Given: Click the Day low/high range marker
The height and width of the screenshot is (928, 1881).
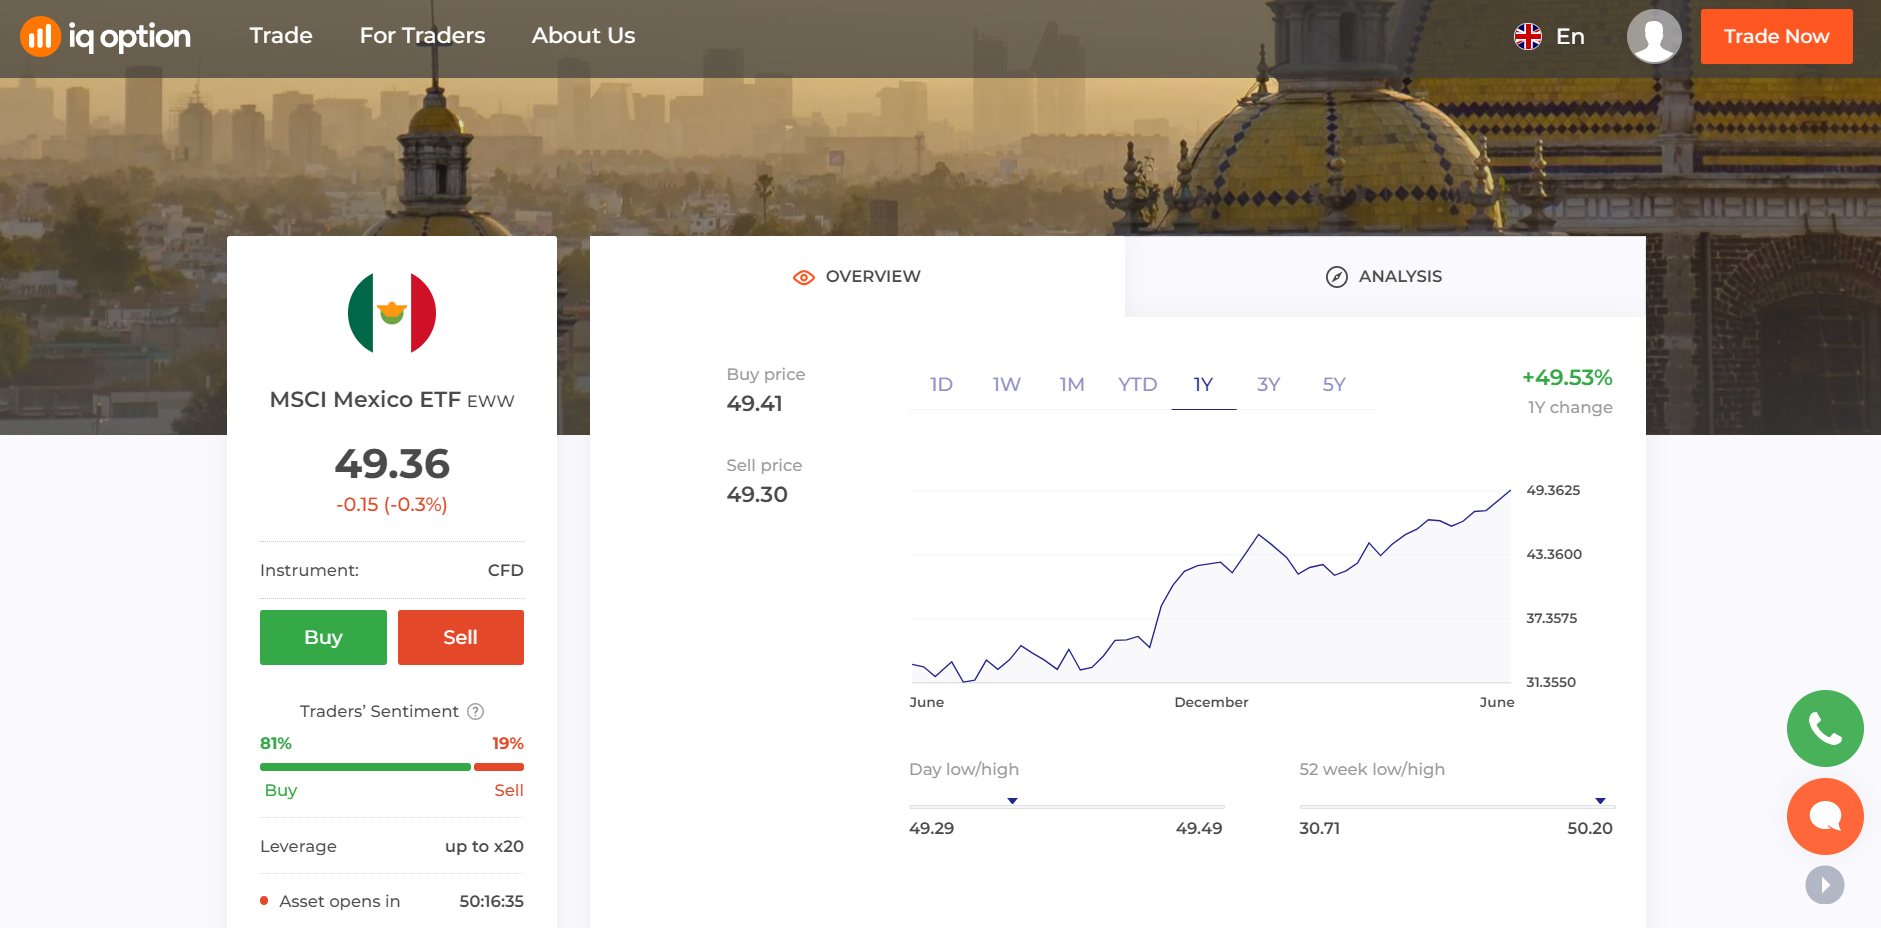Looking at the screenshot, I should point(1012,801).
